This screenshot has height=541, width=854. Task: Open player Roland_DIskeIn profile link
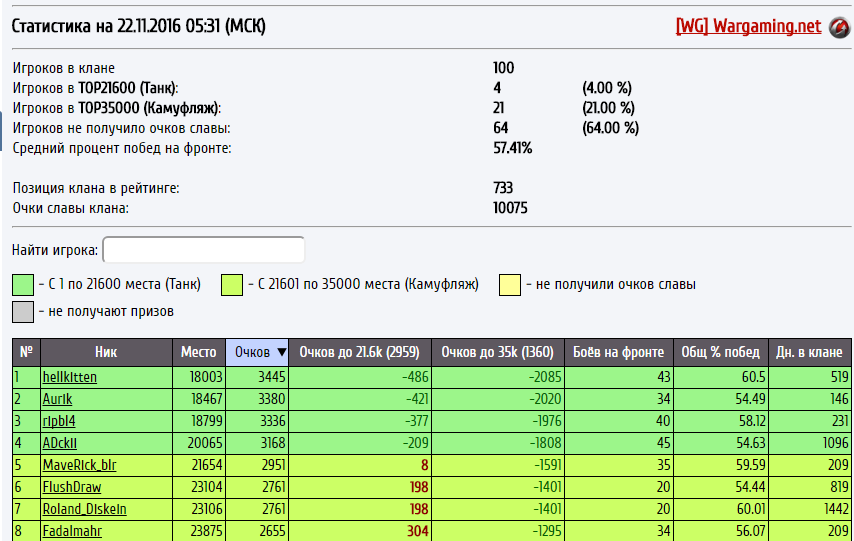click(84, 509)
